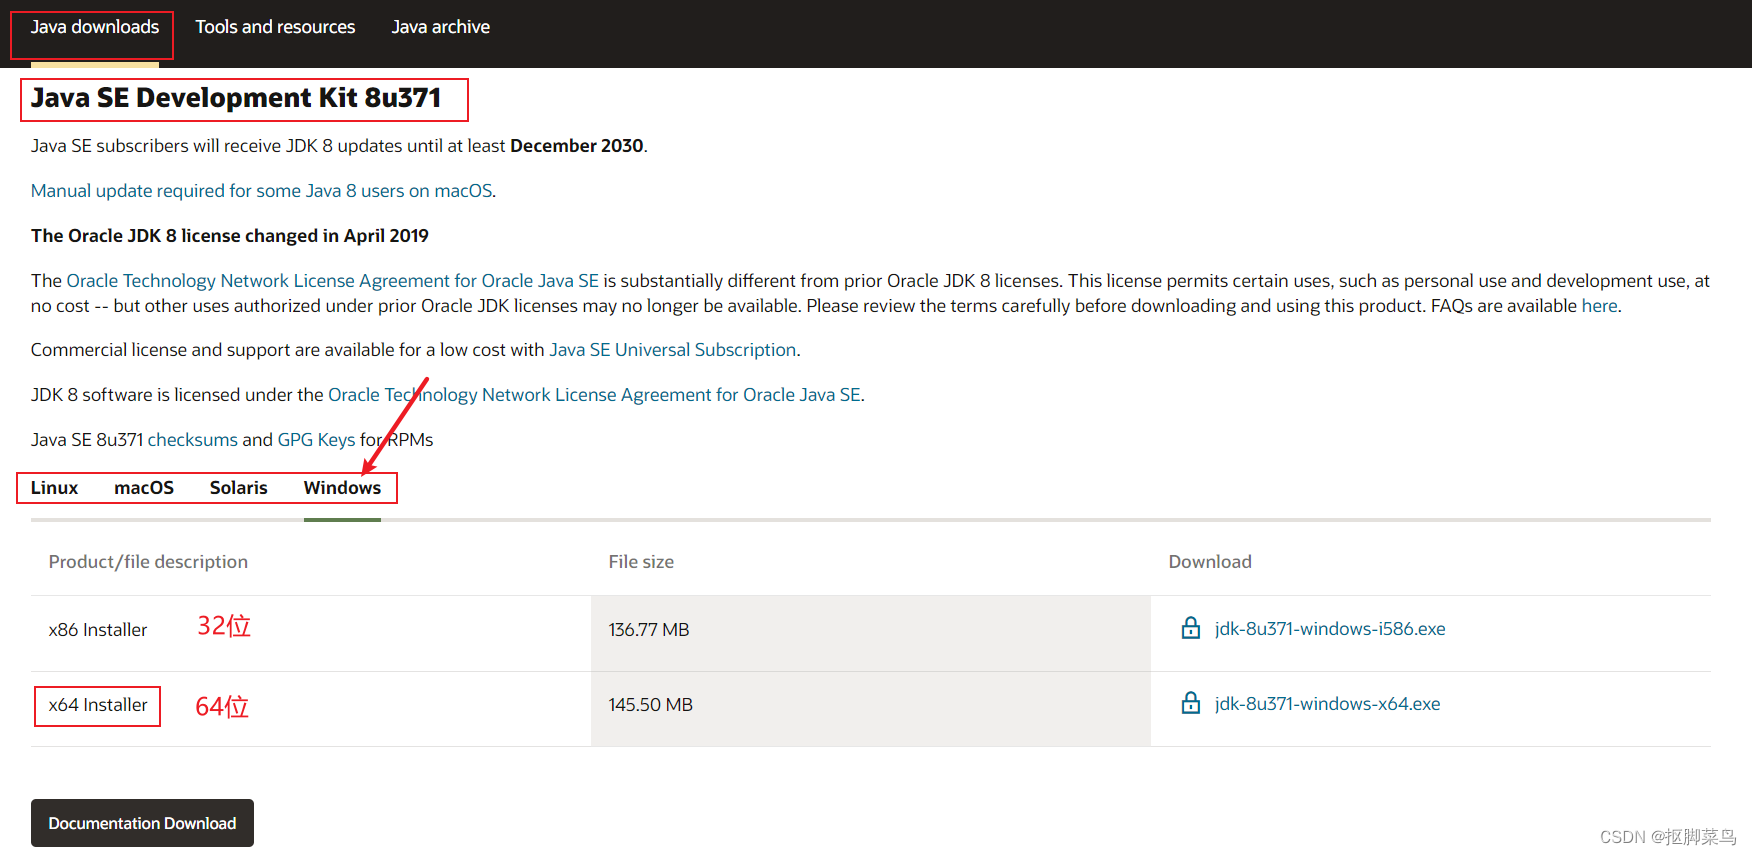Download jdk-8u371-windows-i586.exe file
Image resolution: width=1752 pixels, height=855 pixels.
pos(1330,629)
